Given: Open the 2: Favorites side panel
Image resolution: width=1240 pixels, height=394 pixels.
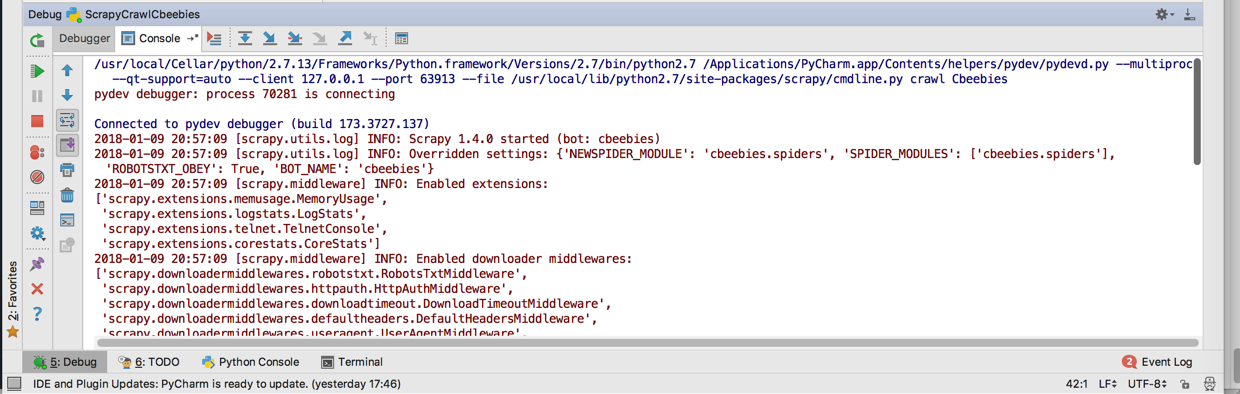Looking at the screenshot, I should tap(12, 298).
